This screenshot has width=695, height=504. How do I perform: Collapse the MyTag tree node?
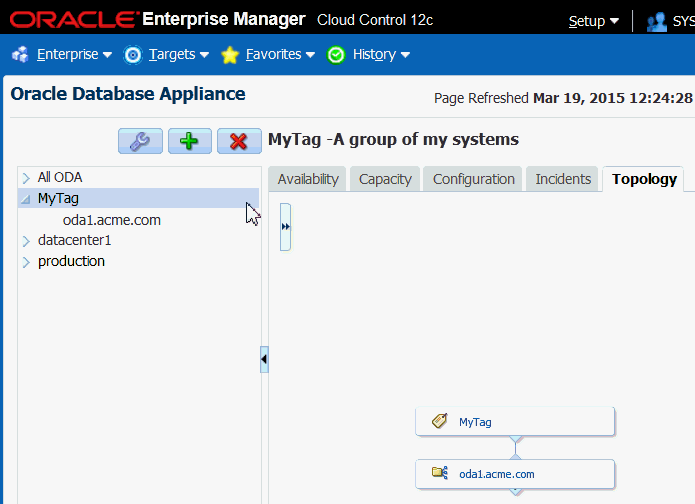point(26,199)
